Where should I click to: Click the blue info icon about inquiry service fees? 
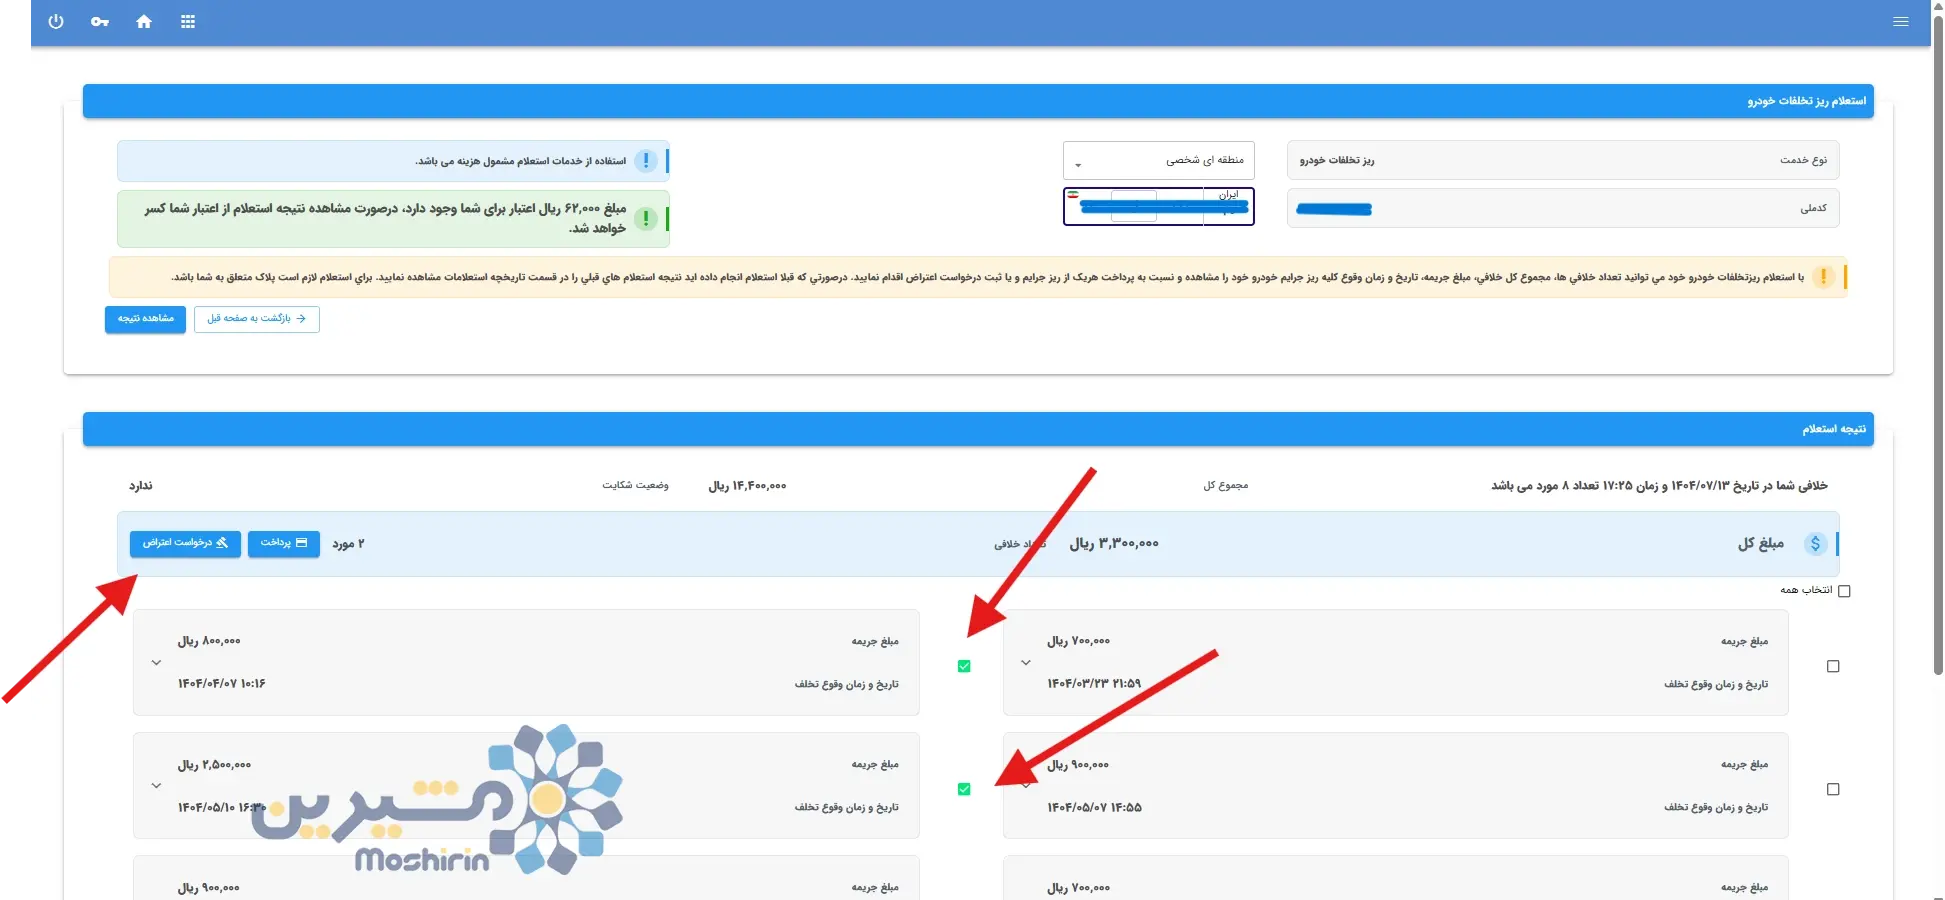[x=646, y=160]
